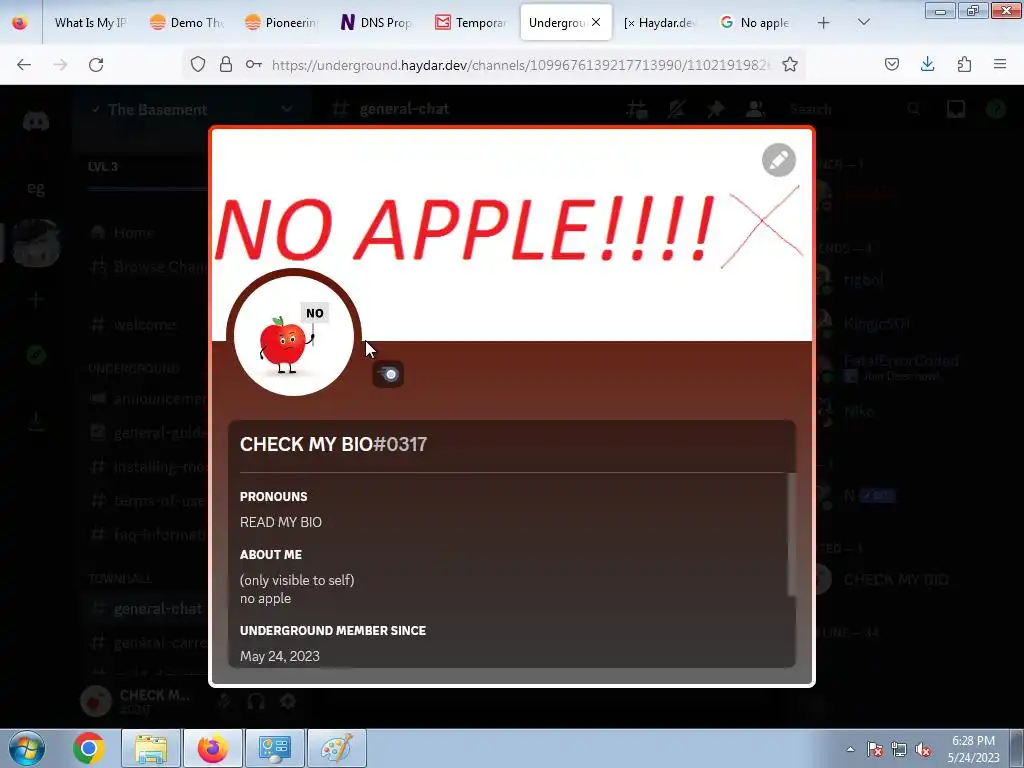Open the Firefox downloads panel
This screenshot has height=768, width=1024.
(x=927, y=64)
